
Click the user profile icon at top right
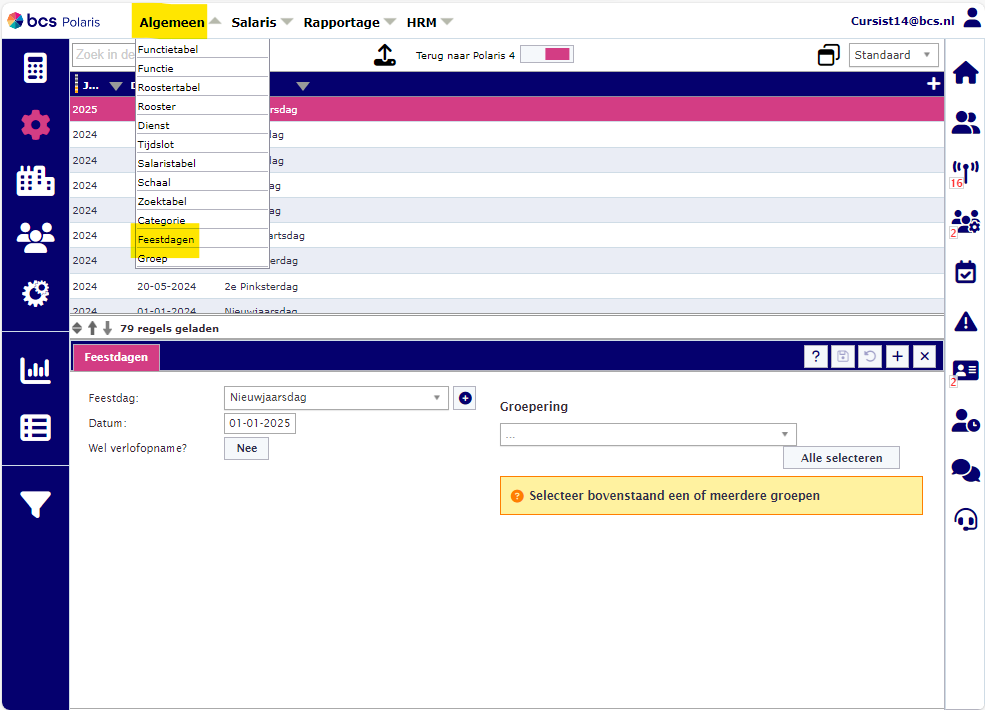coord(972,18)
